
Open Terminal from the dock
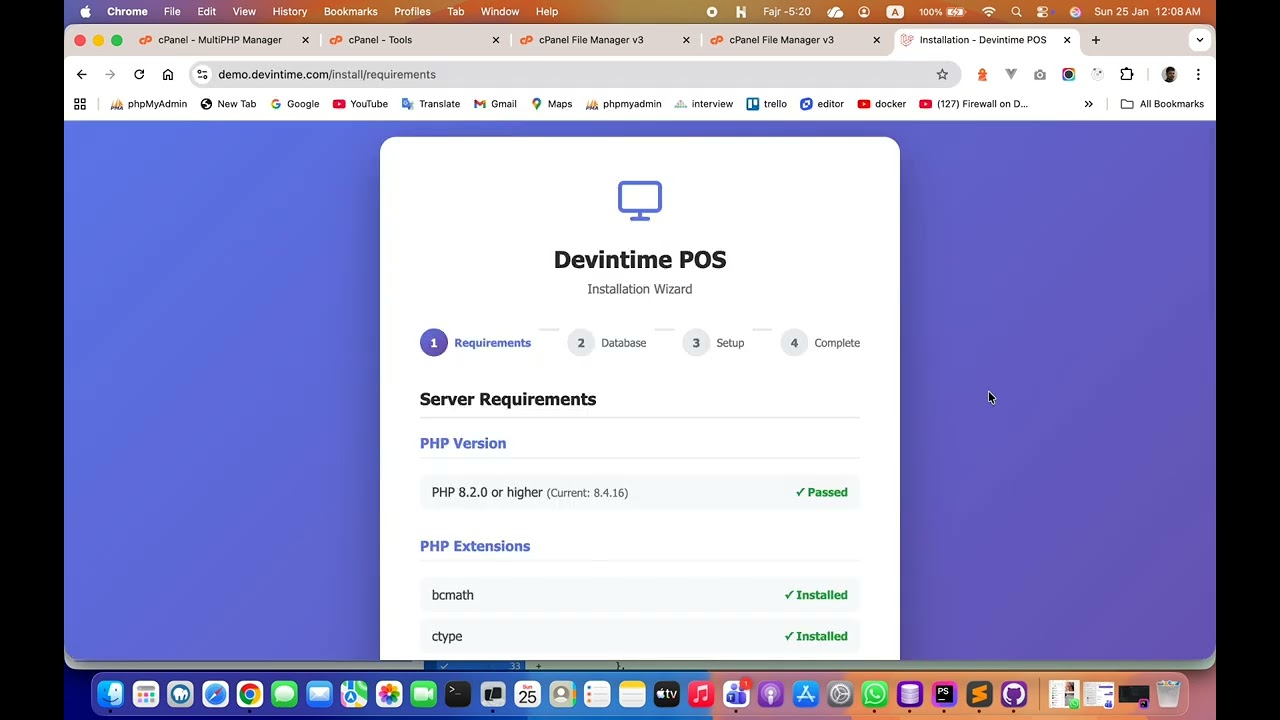[458, 694]
